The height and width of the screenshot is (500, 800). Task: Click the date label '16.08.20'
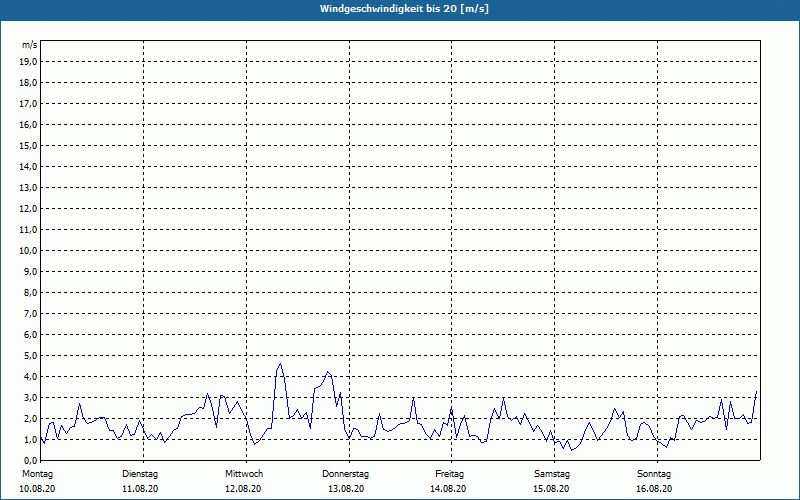coord(654,489)
